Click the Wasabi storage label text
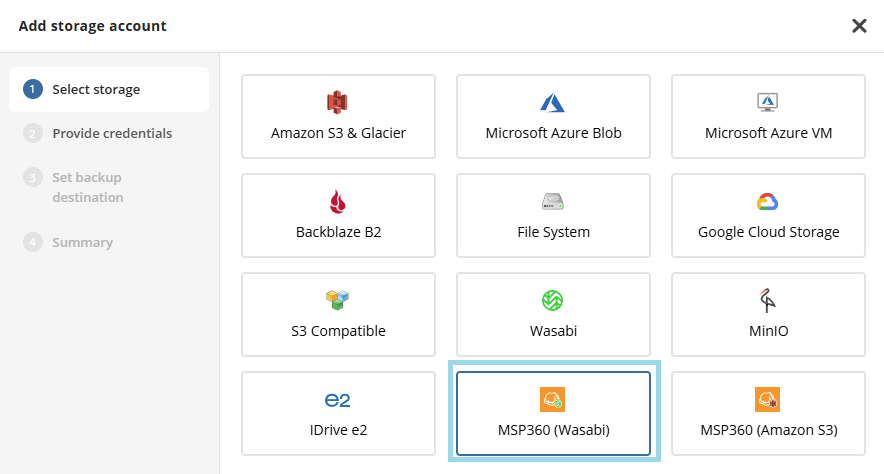 (x=553, y=331)
